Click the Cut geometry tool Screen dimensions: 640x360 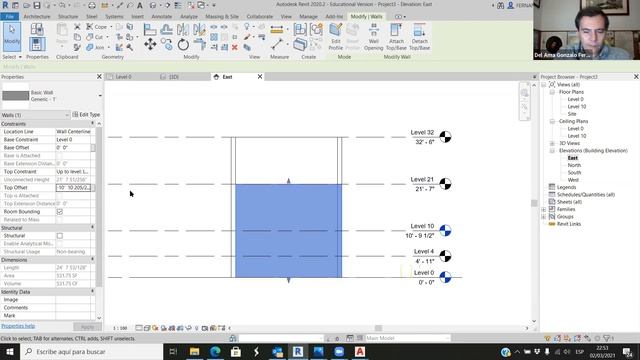pyautogui.click(x=95, y=37)
